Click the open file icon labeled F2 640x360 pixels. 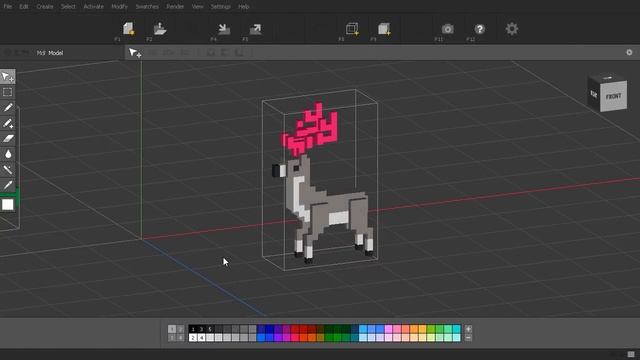point(160,29)
